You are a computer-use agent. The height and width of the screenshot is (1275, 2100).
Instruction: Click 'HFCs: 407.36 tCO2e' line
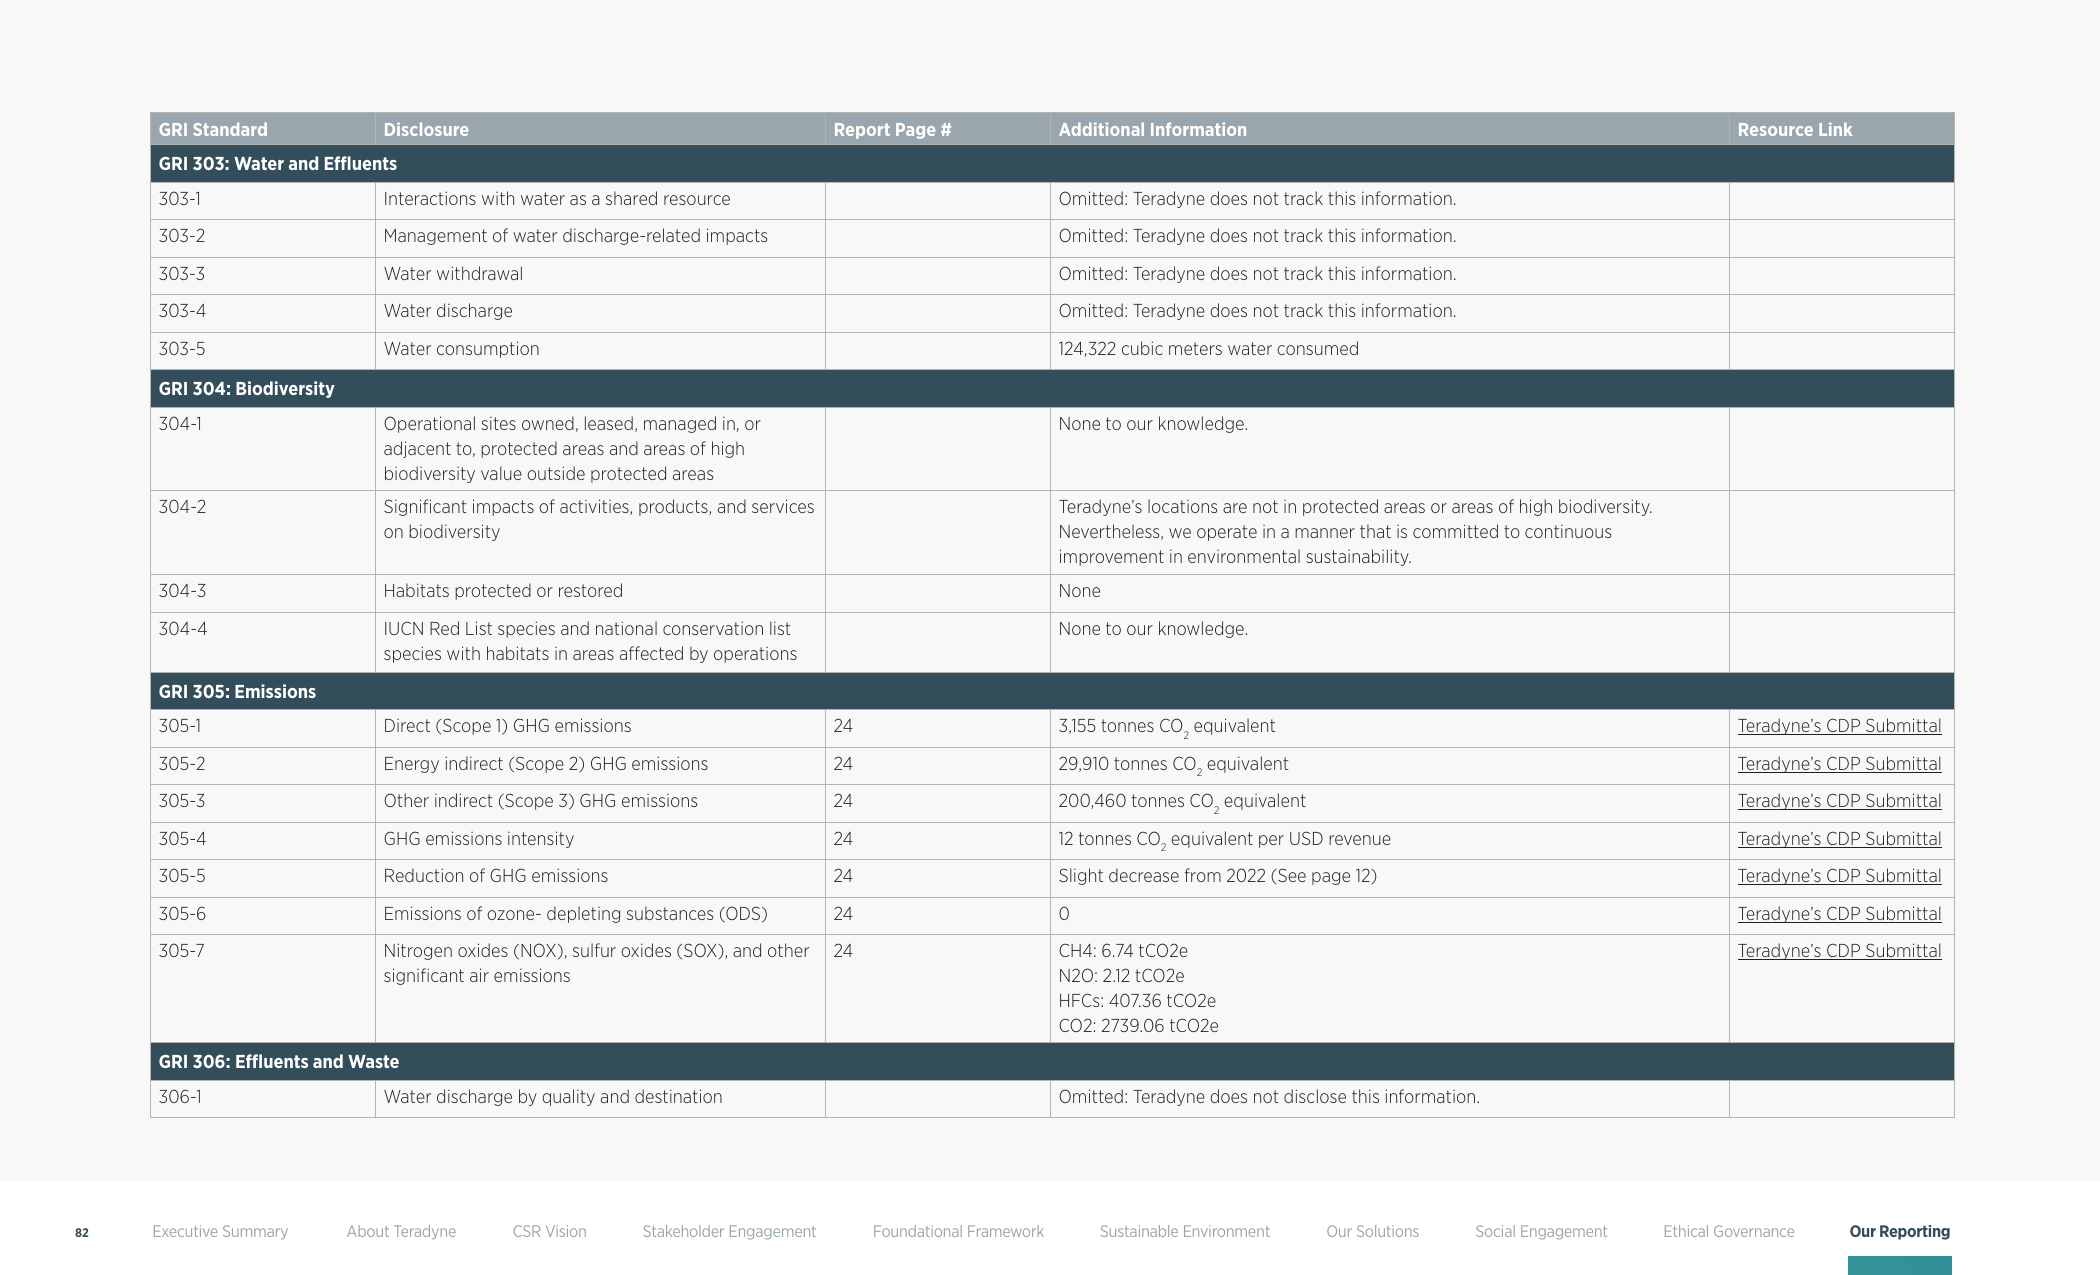[x=1137, y=1001]
